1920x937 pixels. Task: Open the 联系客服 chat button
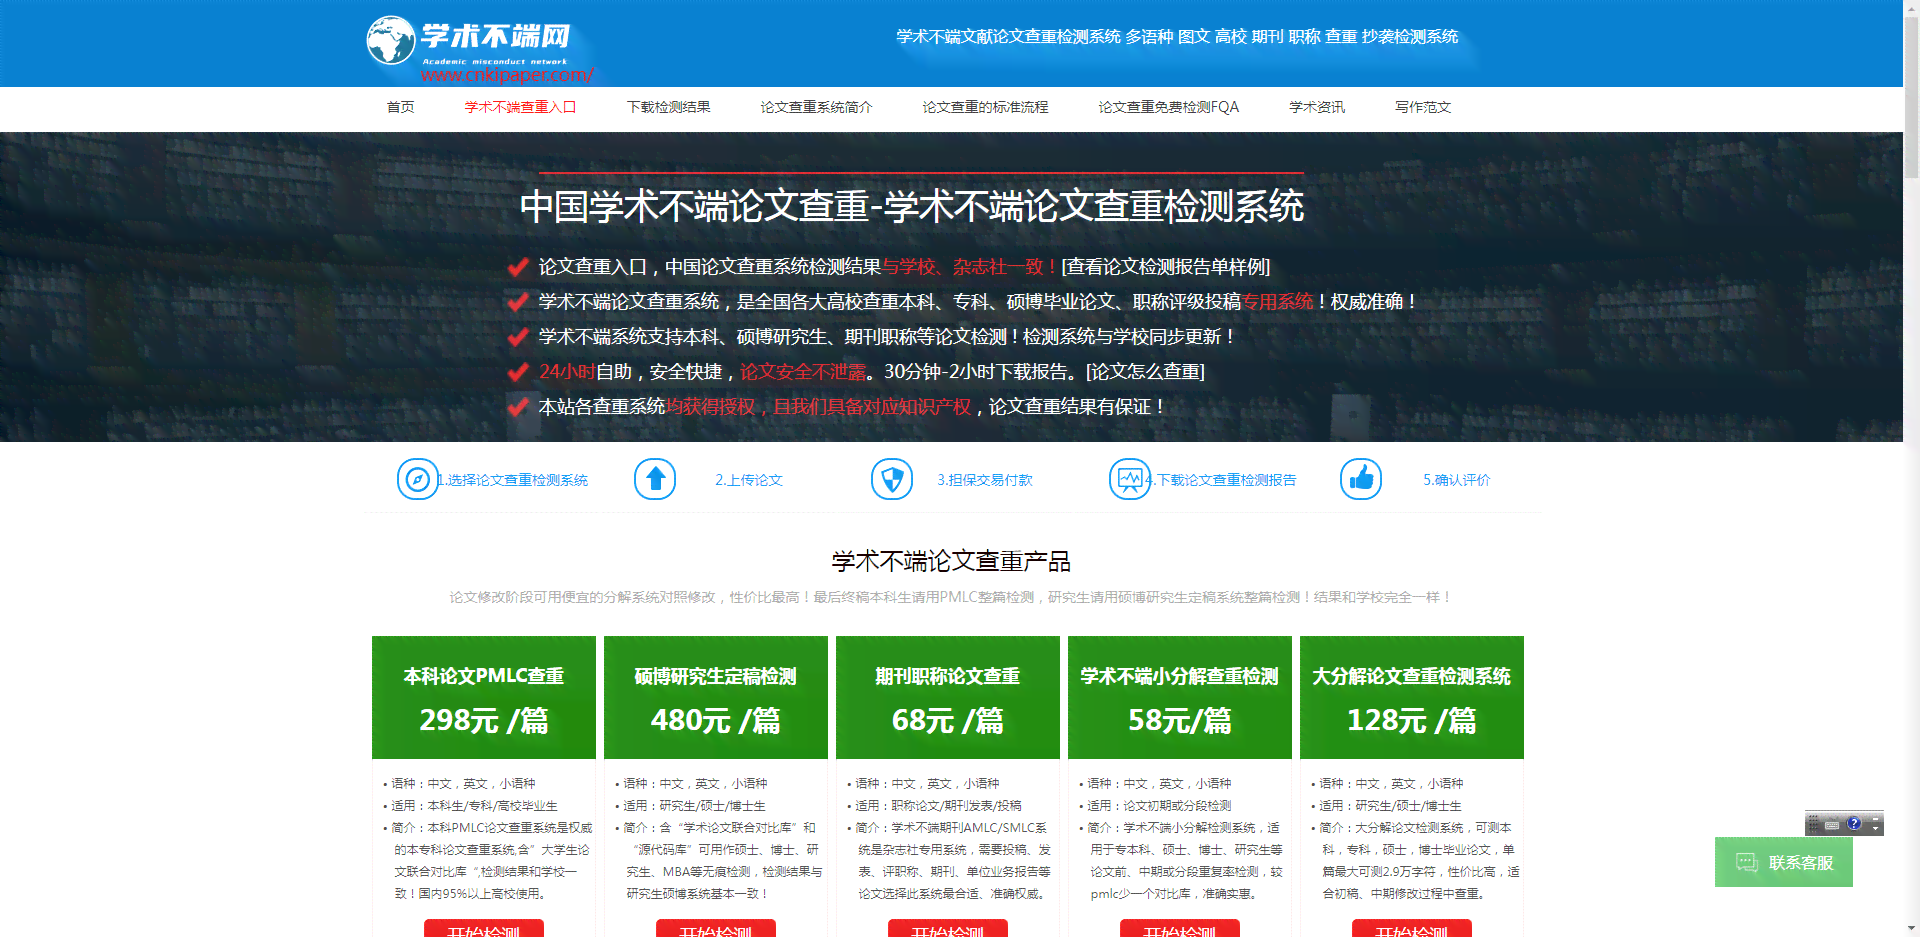tap(1784, 862)
